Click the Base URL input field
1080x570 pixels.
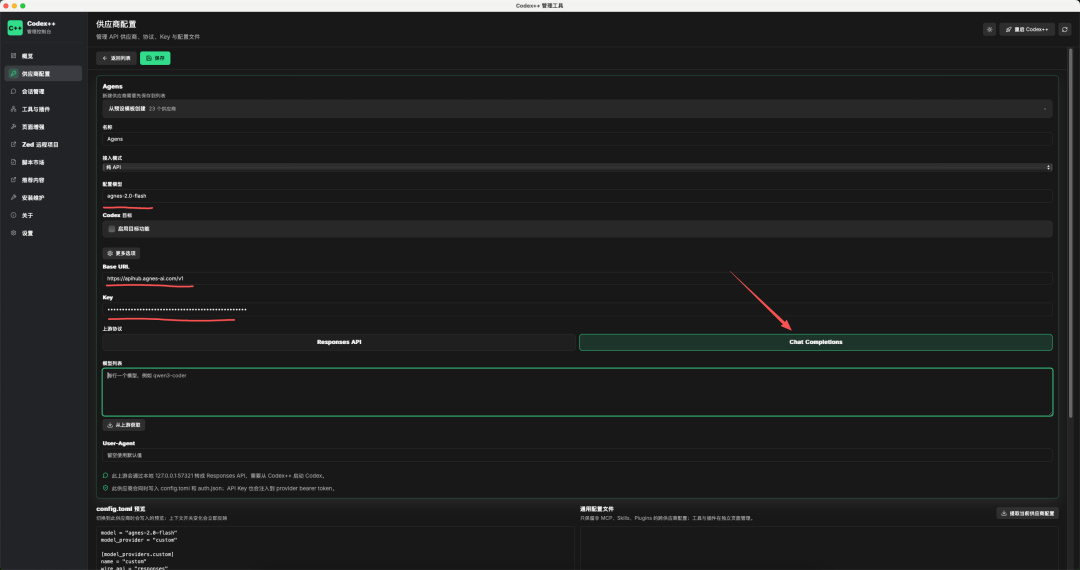click(x=577, y=278)
